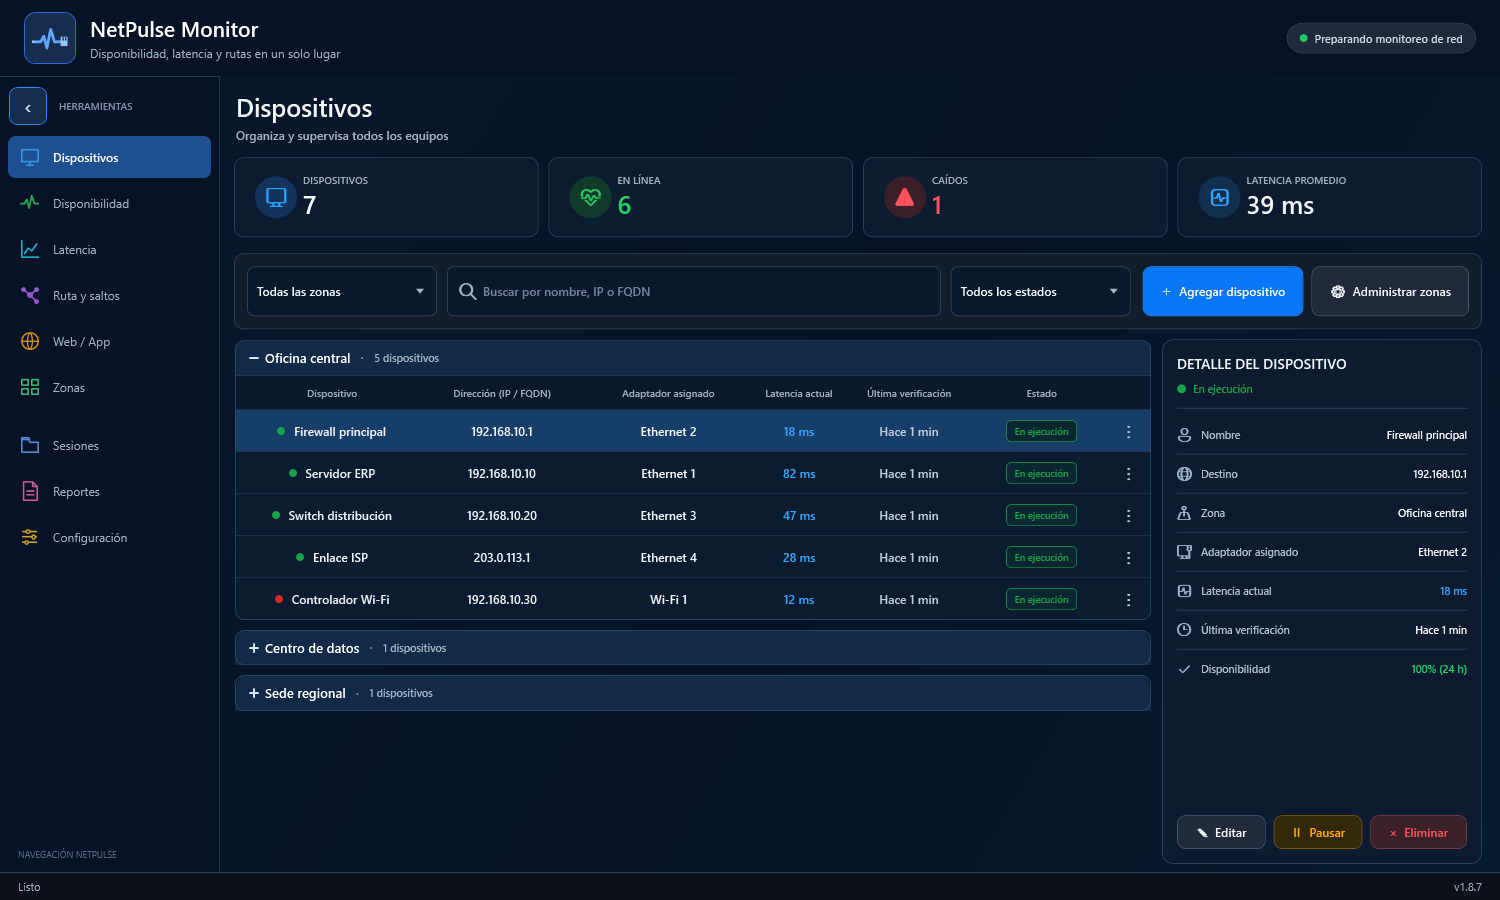Screen dimensions: 1500x900
Task: Go to Disponibilidad section
Action: pos(110,203)
